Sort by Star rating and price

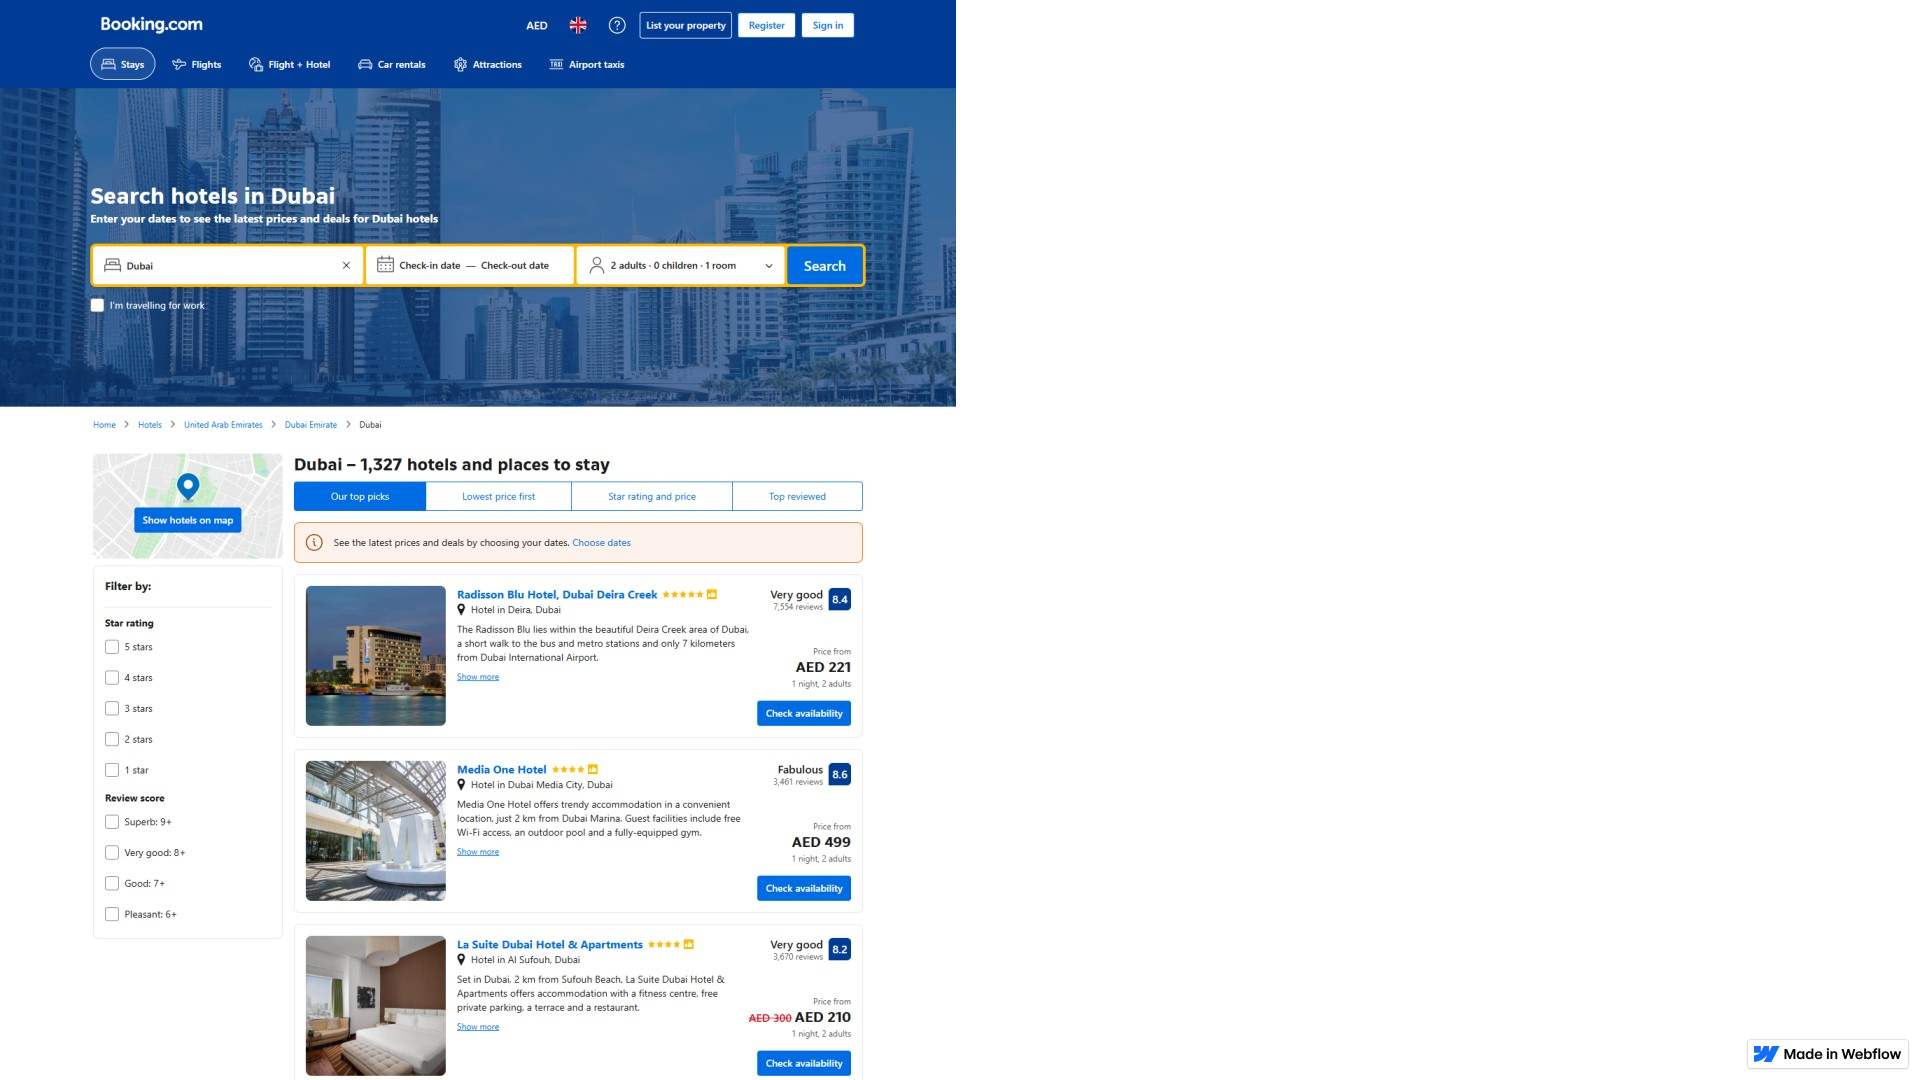[x=652, y=496]
